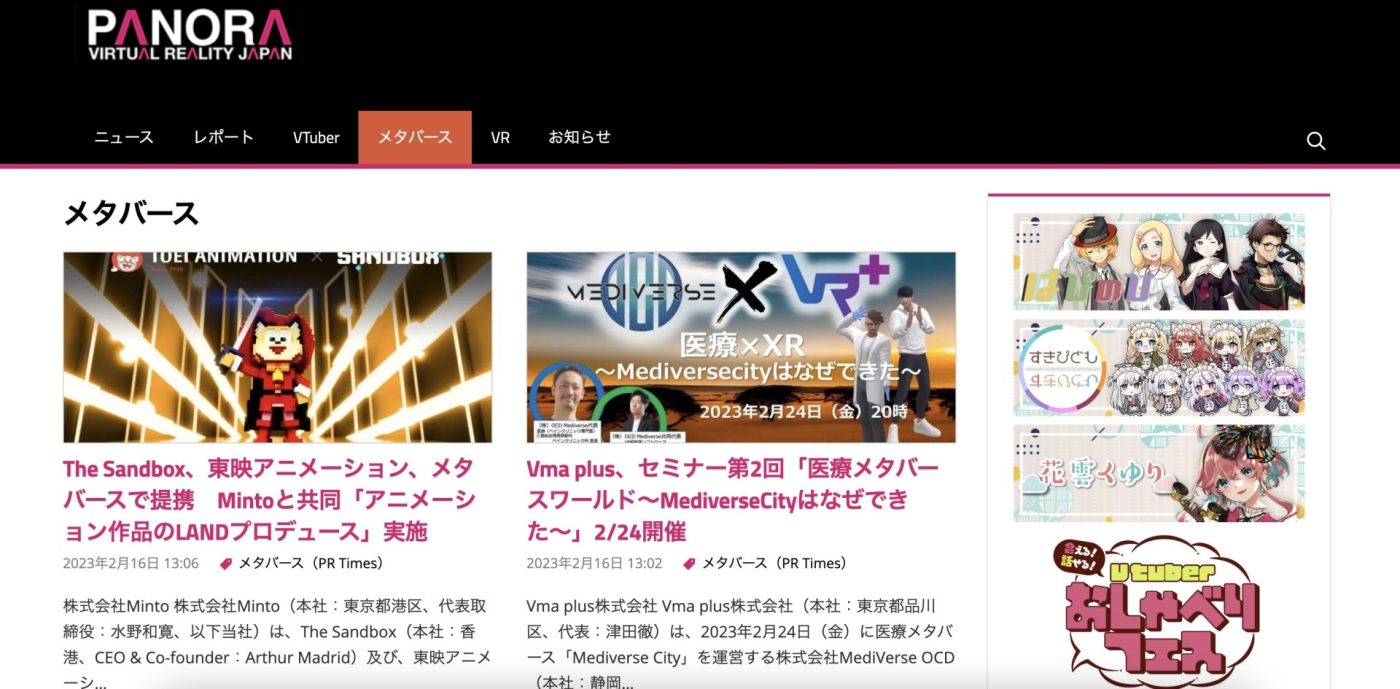Image resolution: width=1400 pixels, height=689 pixels.
Task: Click the Vma plus株式会社 article excerpt text
Action: coord(741,643)
